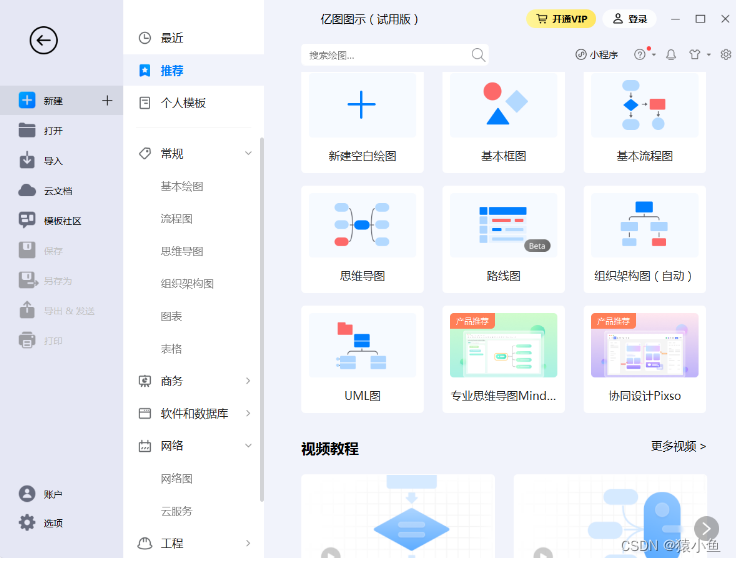Screen dimensions: 736x562
Task: Click the help question mark icon
Action: 639,54
